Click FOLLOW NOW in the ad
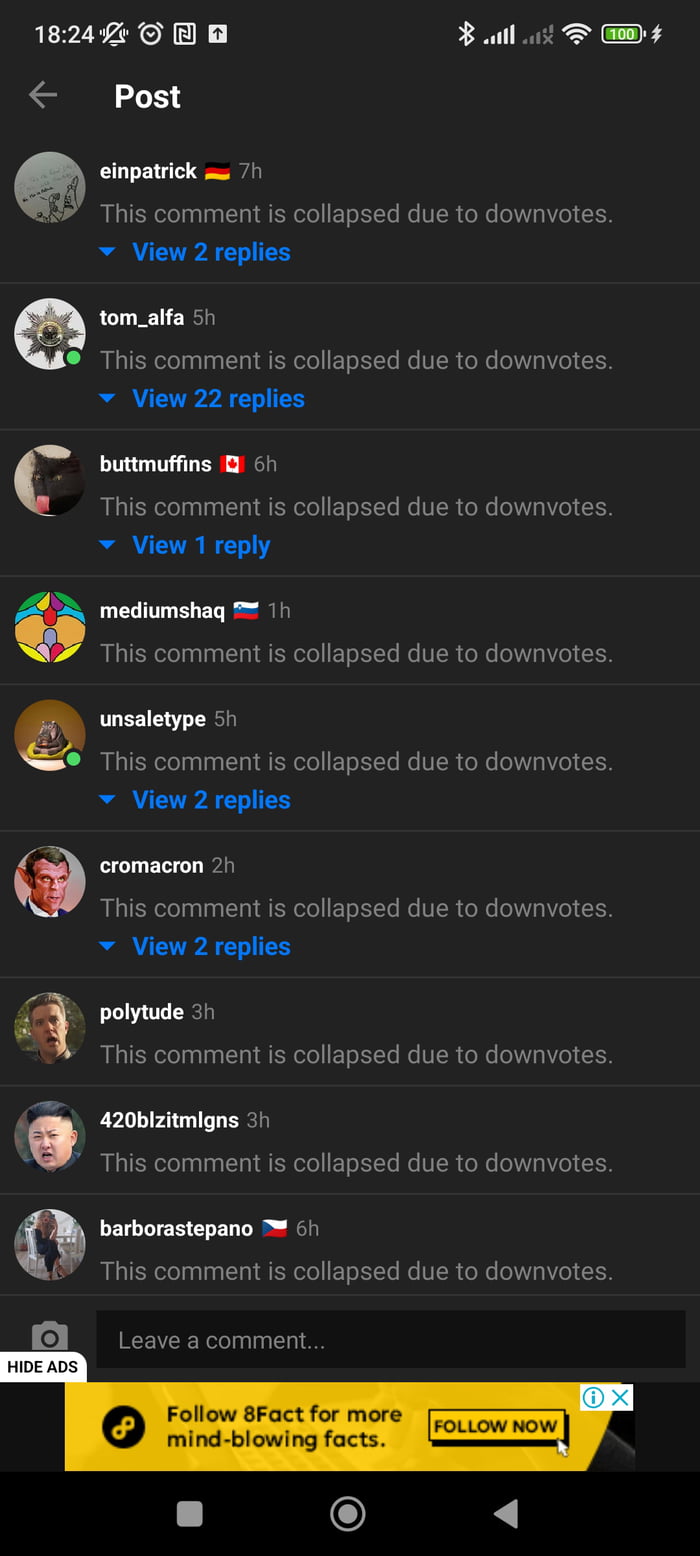The image size is (700, 1556). [x=494, y=1426]
